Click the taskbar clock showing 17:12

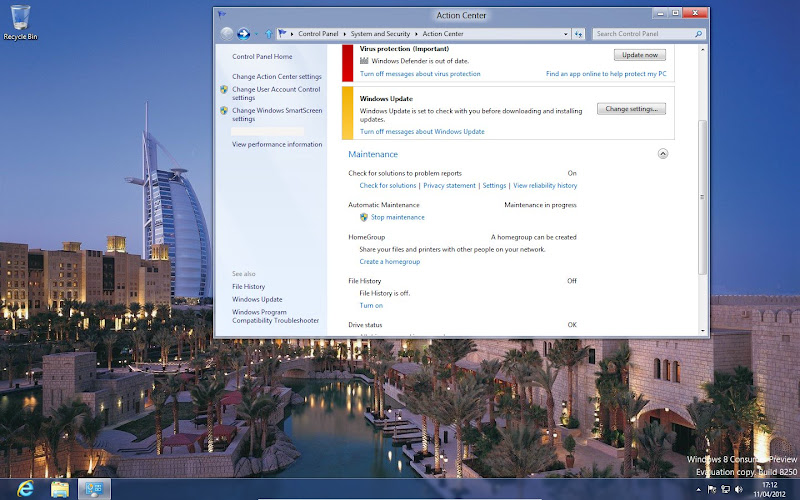point(770,489)
